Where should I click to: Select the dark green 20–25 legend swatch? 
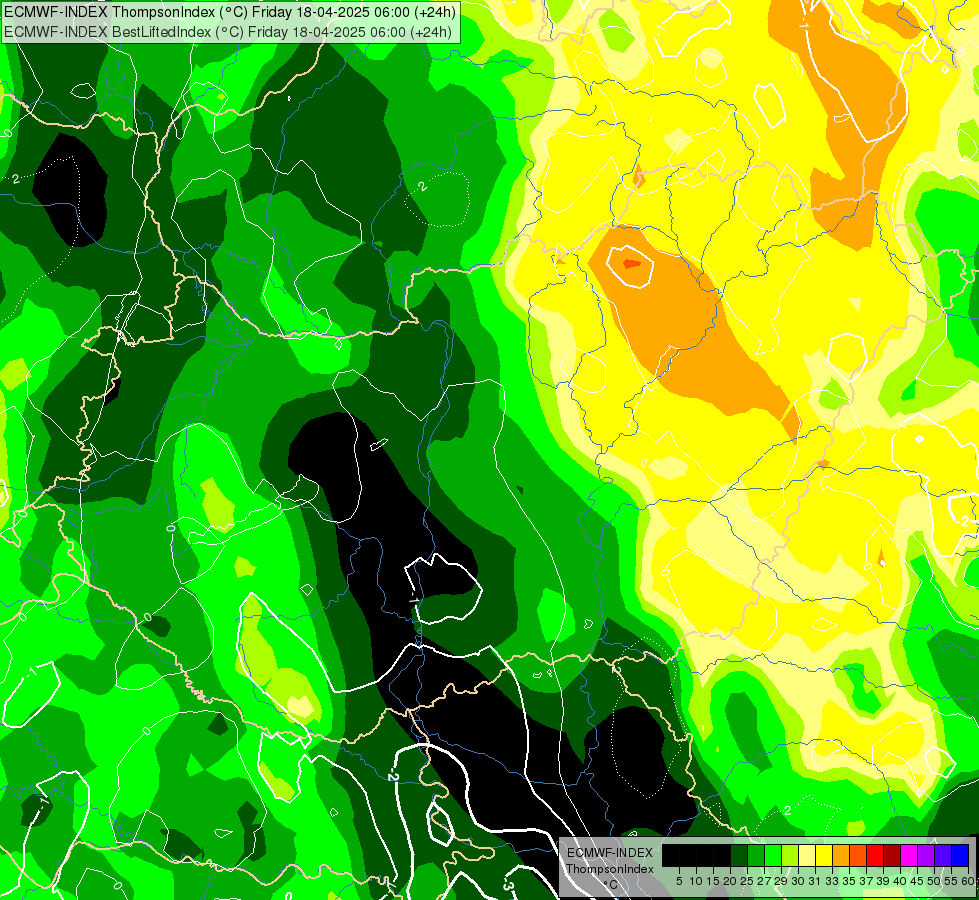click(739, 855)
